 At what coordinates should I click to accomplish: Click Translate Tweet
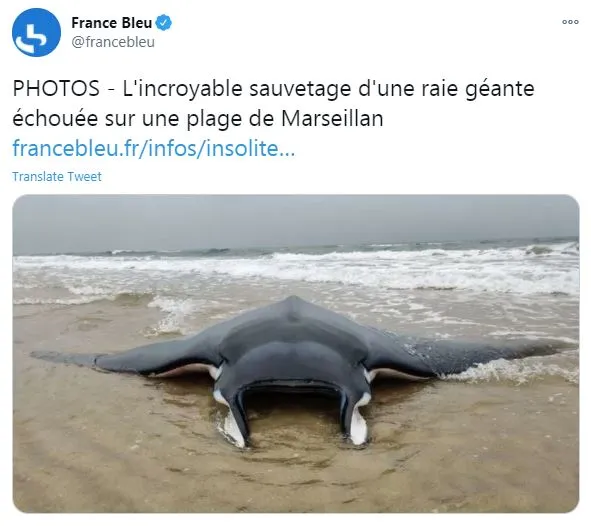tap(57, 176)
